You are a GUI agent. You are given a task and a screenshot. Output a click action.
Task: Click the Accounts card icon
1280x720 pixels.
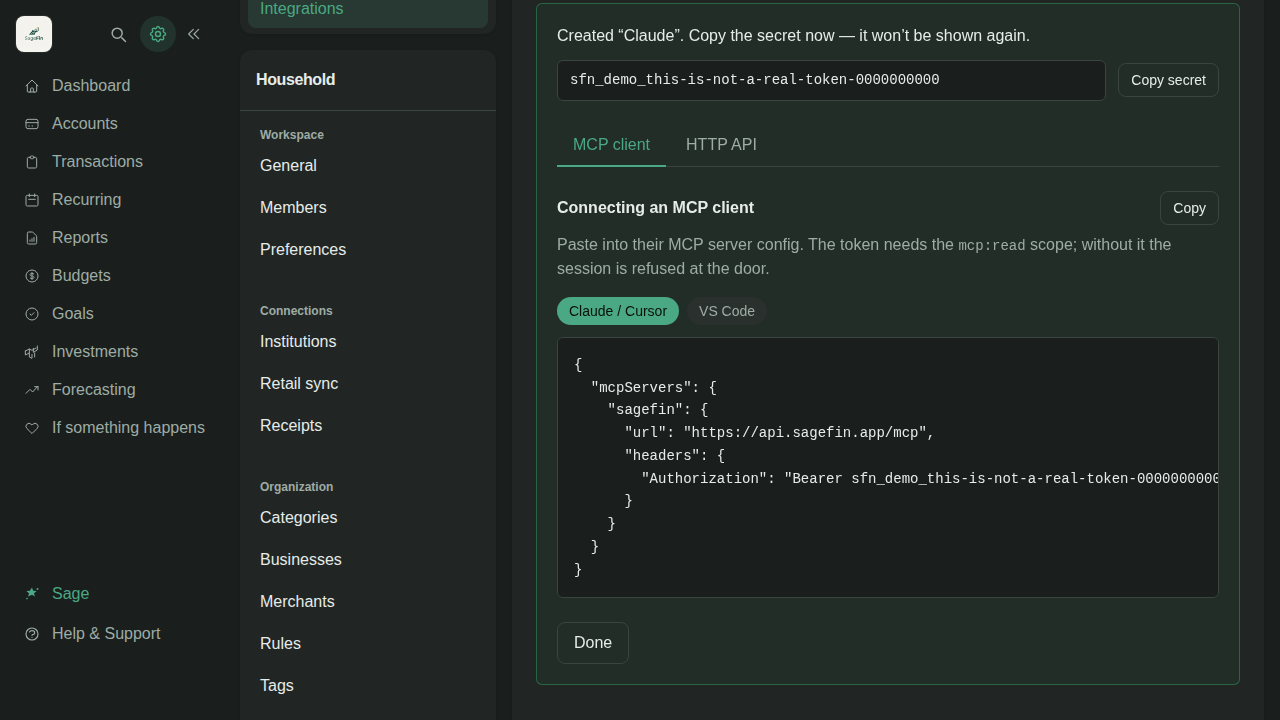point(32,124)
